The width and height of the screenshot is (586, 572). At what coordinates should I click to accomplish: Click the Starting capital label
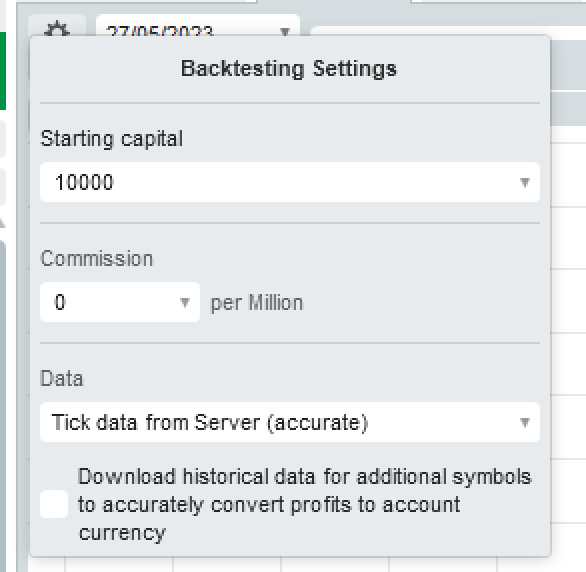pyautogui.click(x=111, y=139)
